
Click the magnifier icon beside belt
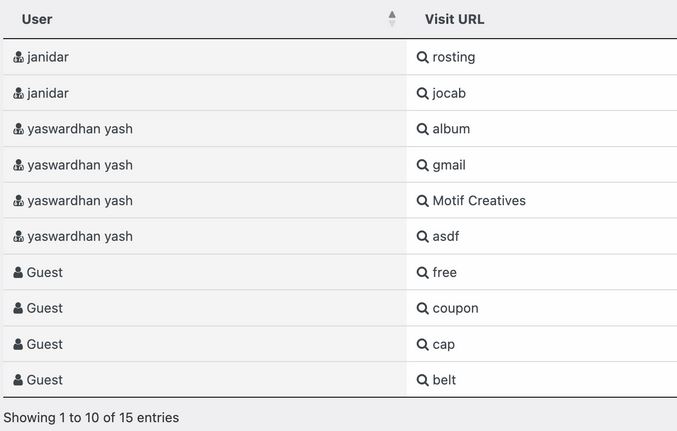pyautogui.click(x=422, y=380)
